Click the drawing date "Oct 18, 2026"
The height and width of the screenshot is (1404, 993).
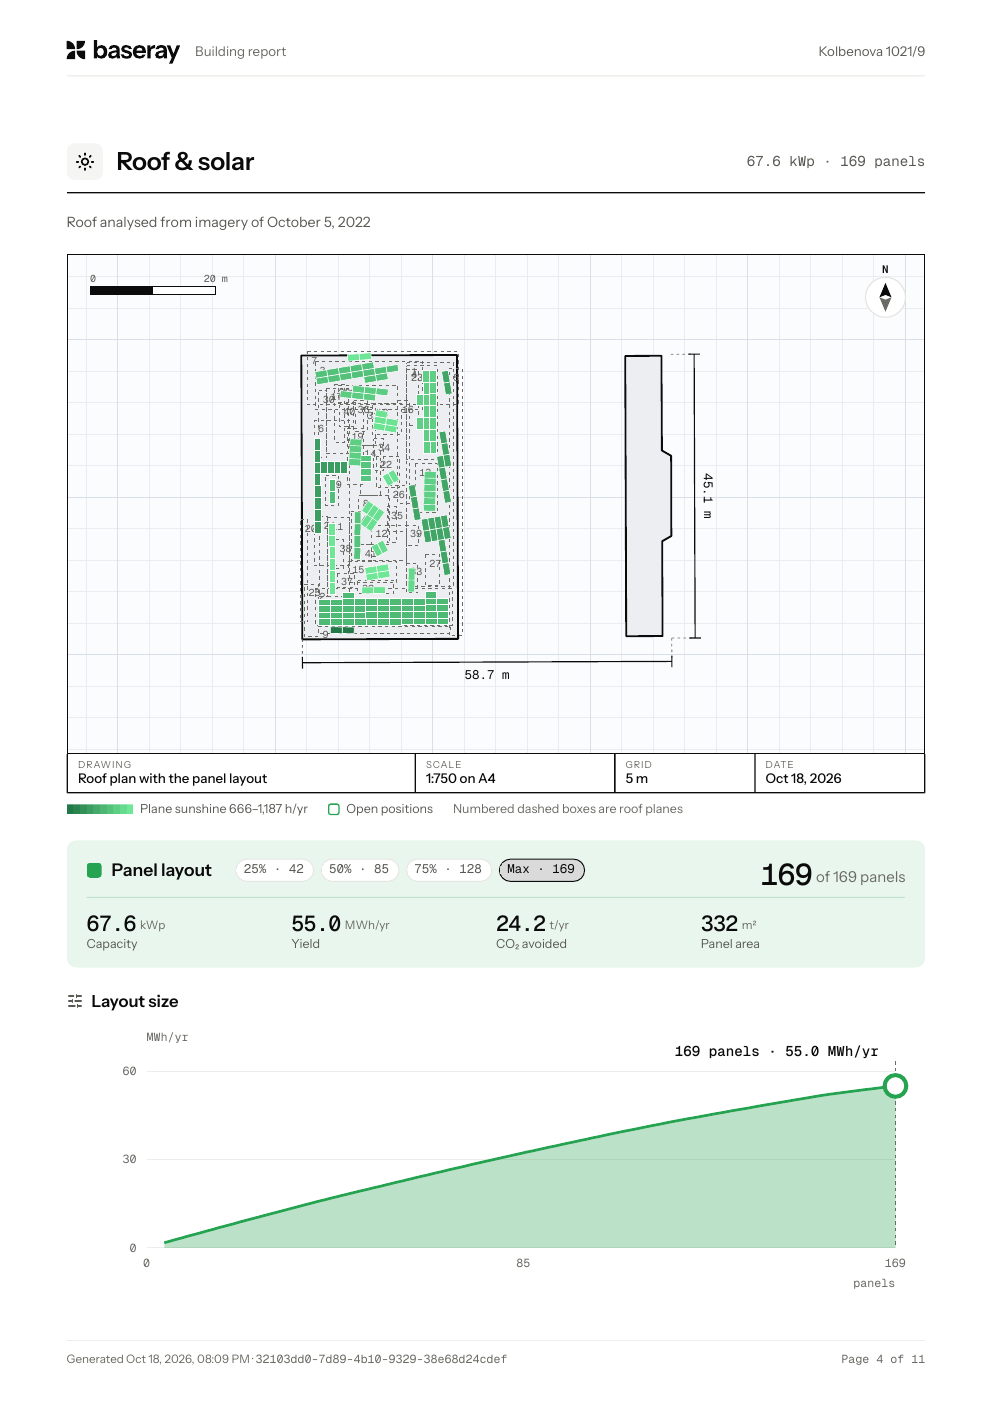[803, 778]
